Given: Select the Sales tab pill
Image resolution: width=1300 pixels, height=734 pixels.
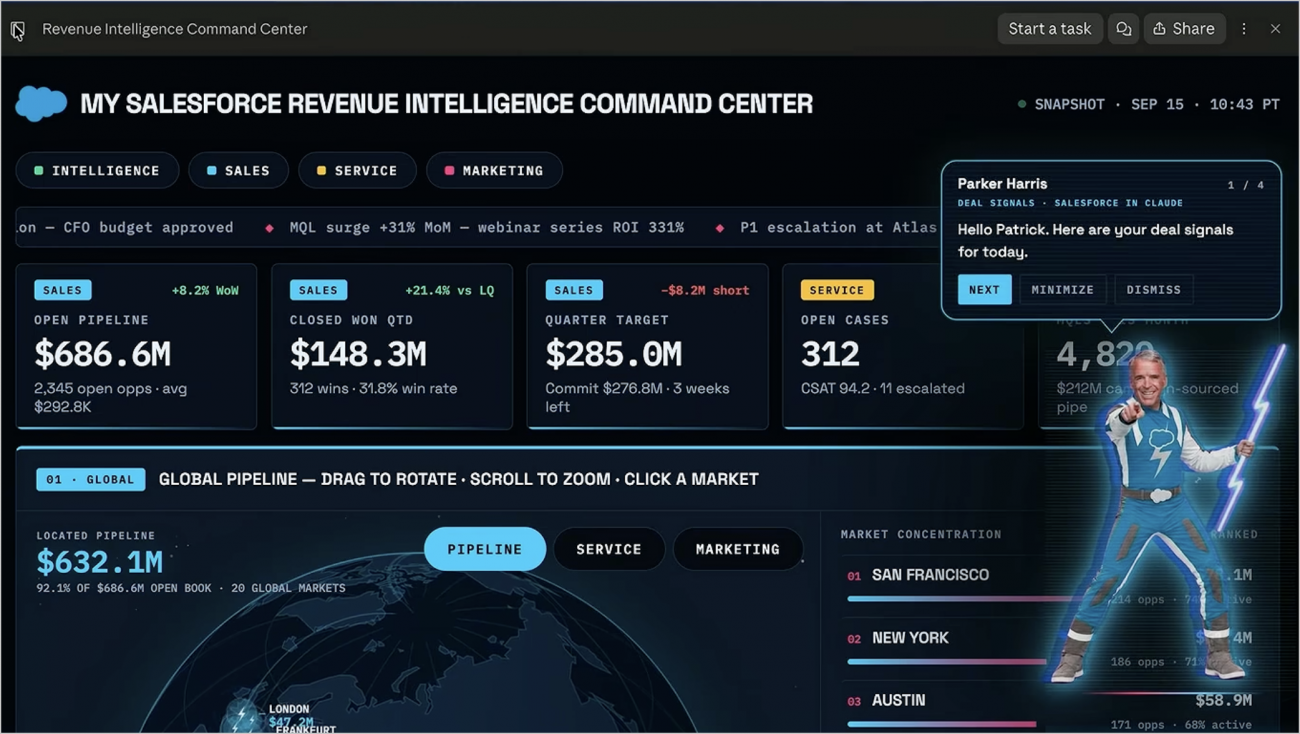Looking at the screenshot, I should 238,171.
